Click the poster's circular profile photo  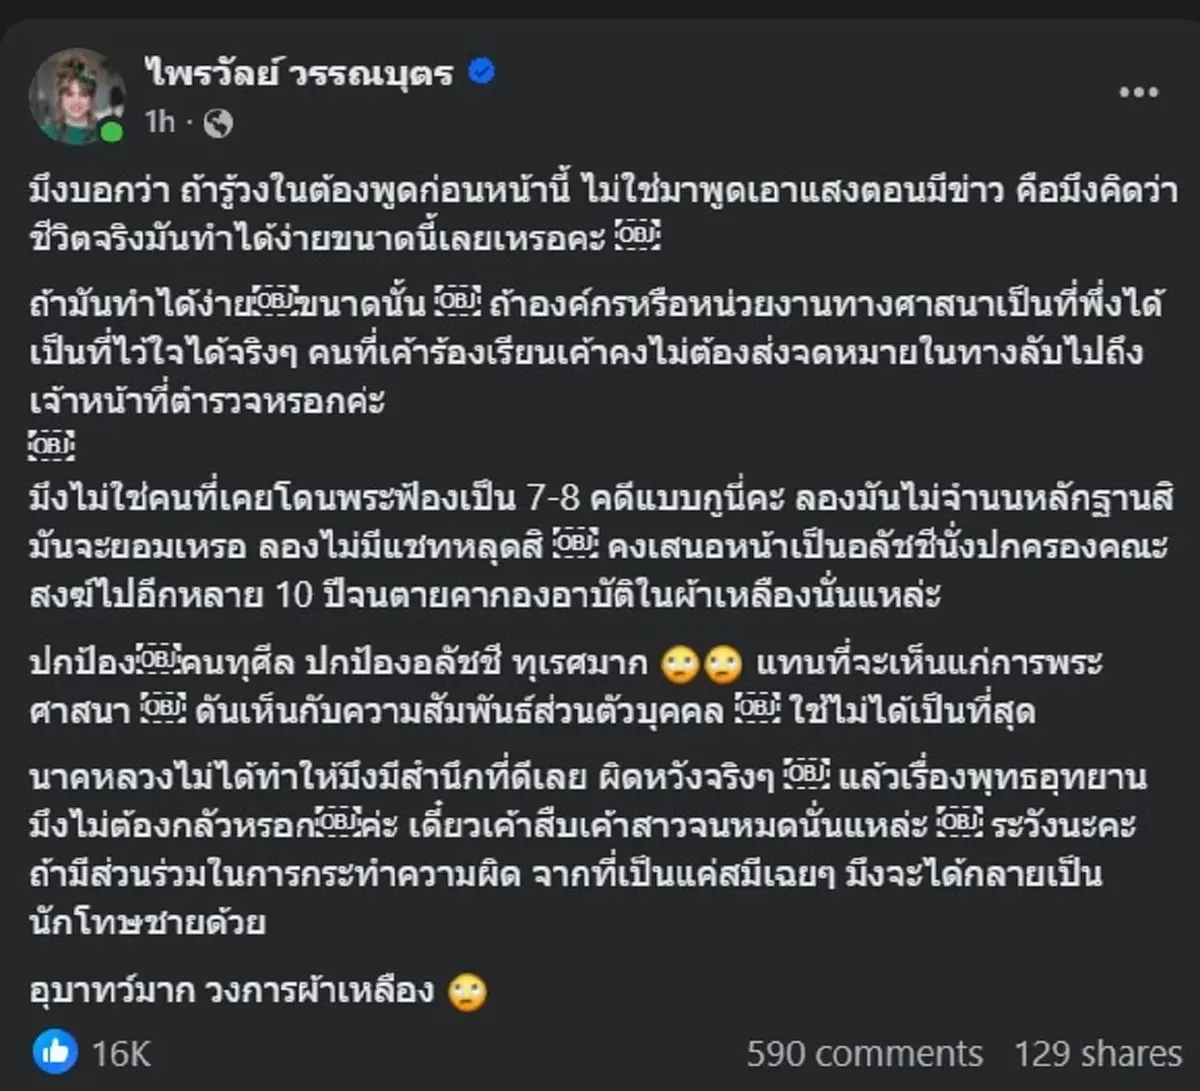point(78,96)
